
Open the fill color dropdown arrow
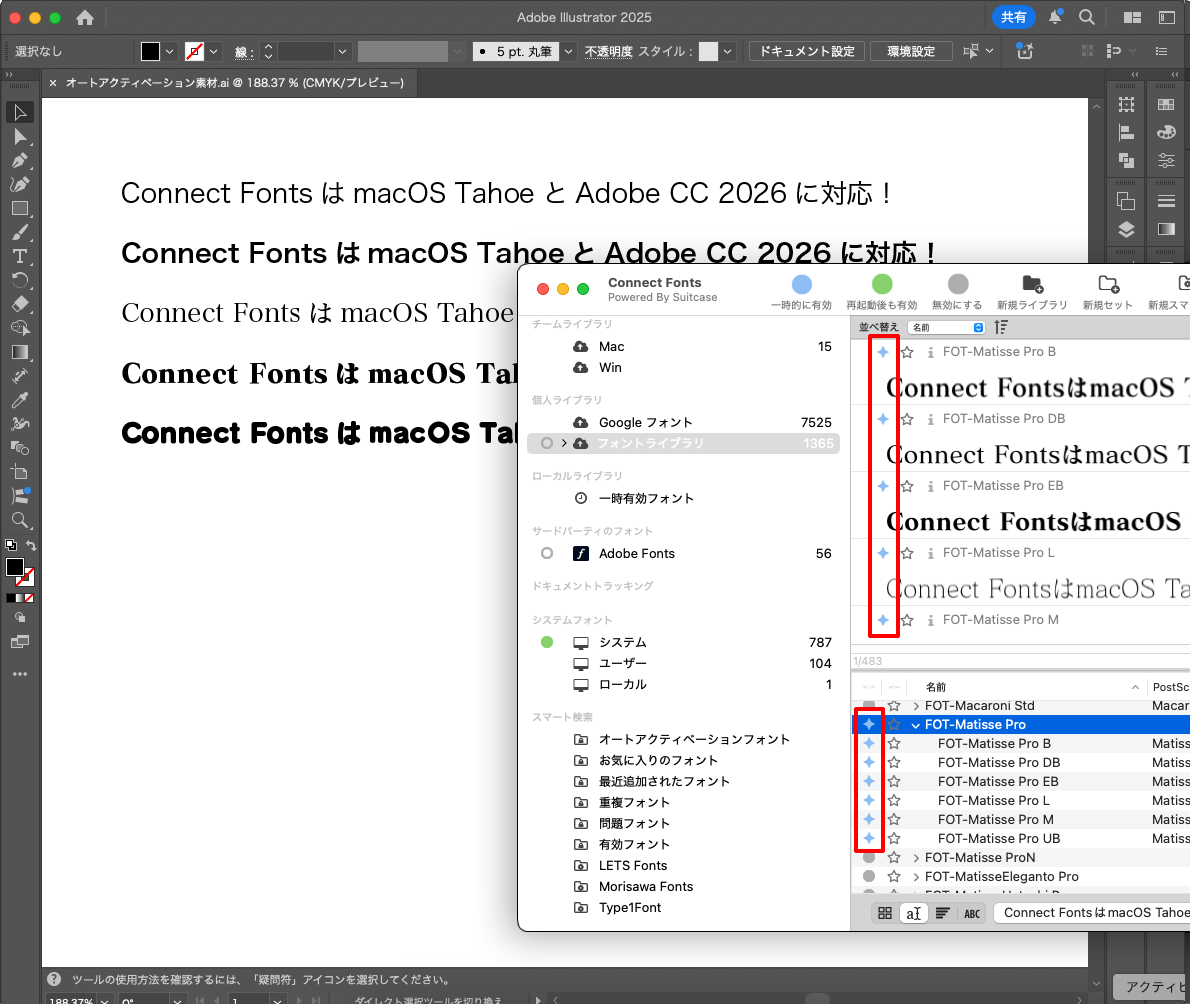coord(169,52)
